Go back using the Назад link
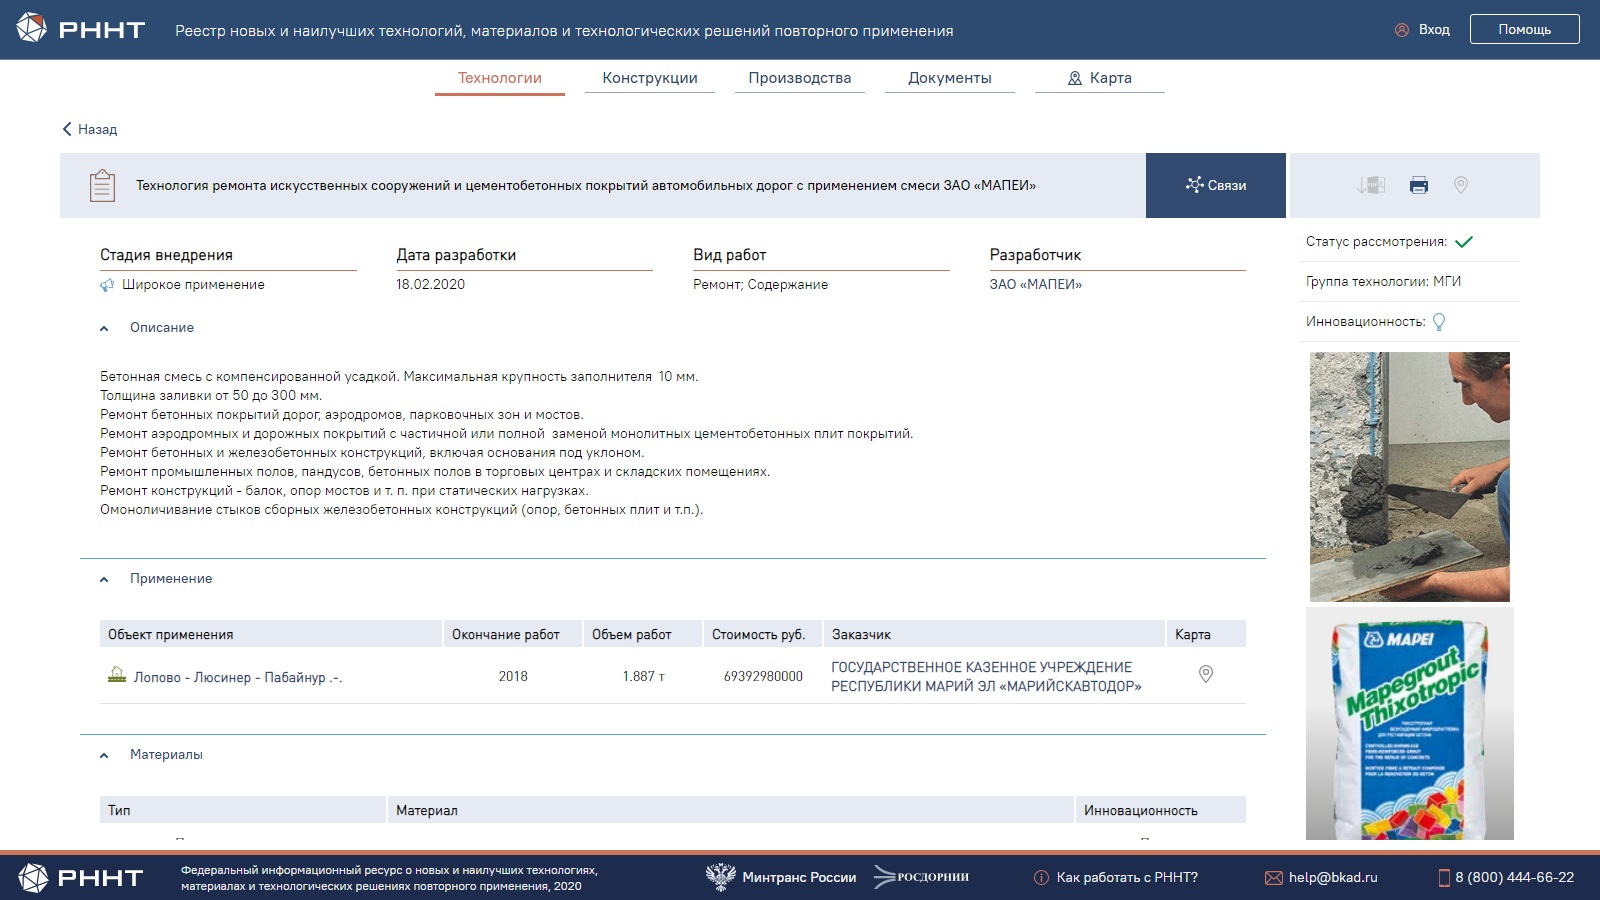The image size is (1600, 900). (89, 129)
